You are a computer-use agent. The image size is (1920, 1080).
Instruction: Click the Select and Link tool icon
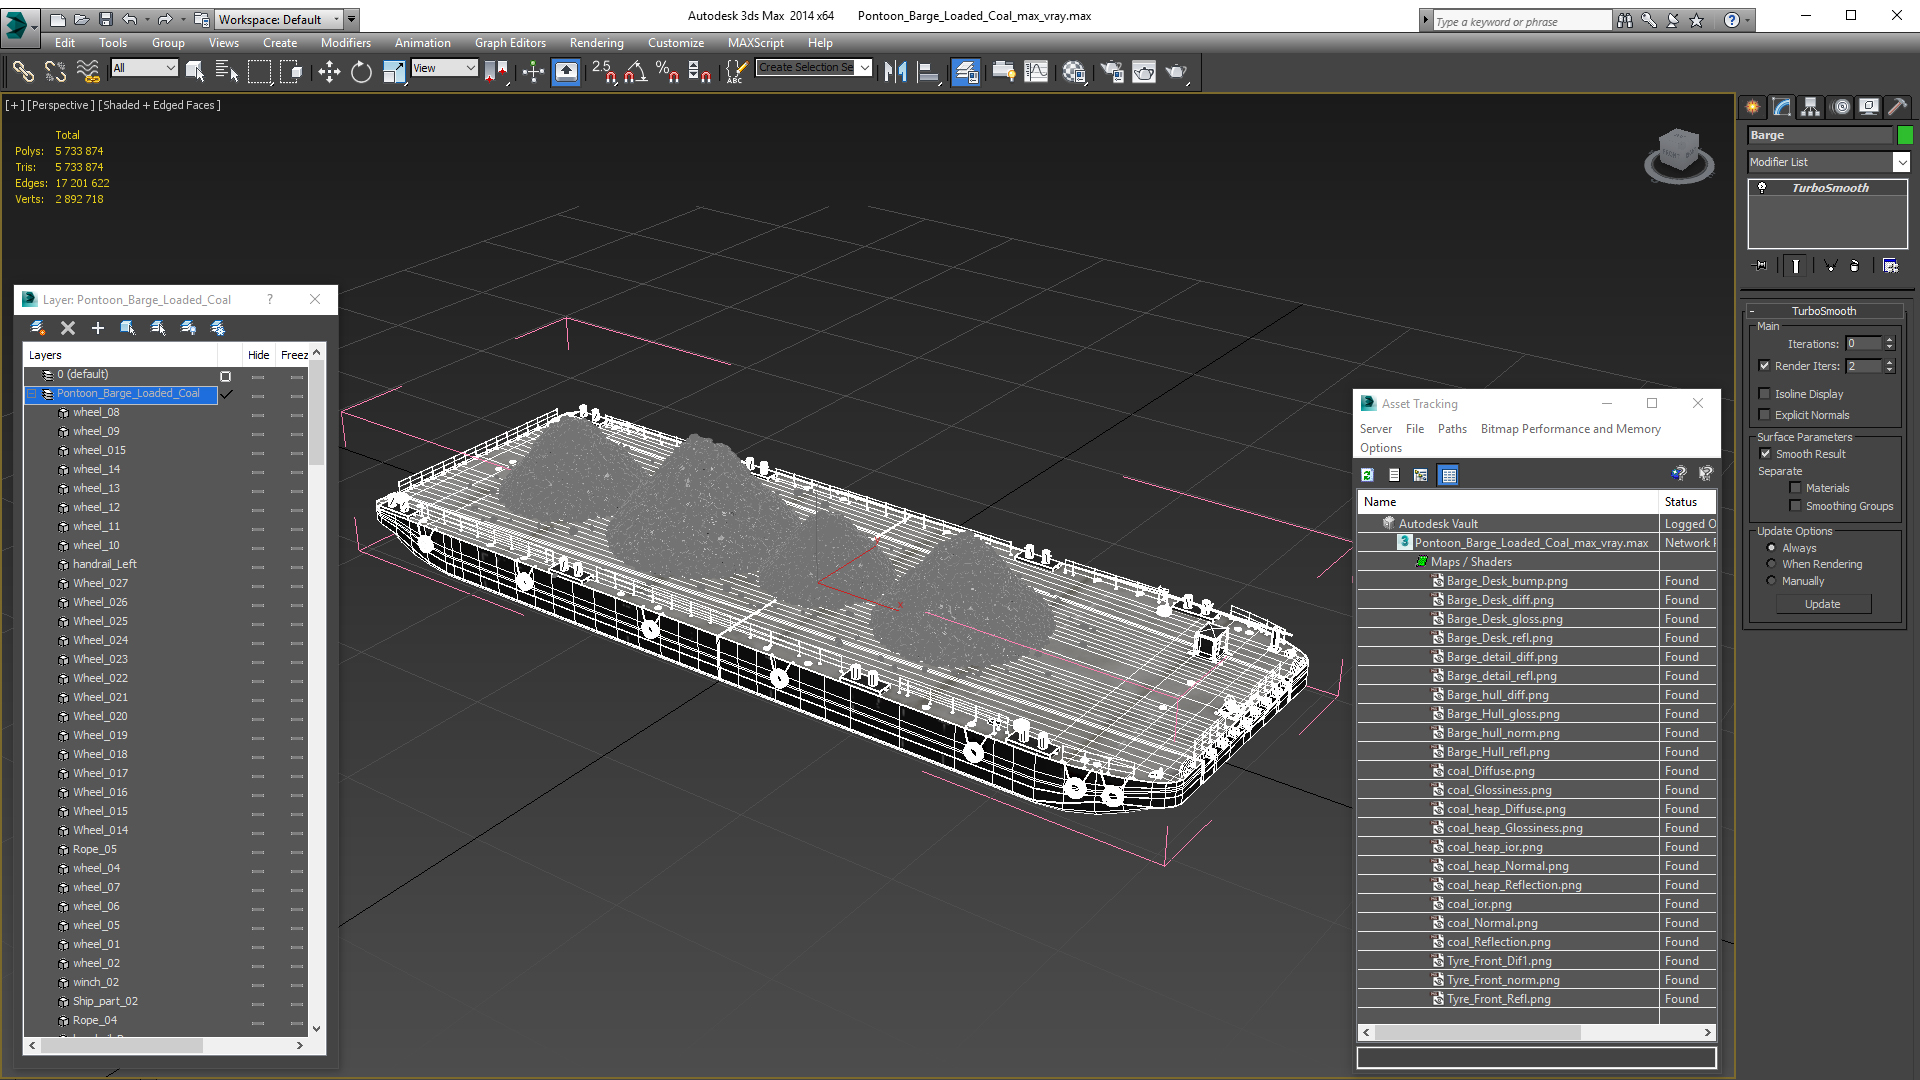[23, 71]
